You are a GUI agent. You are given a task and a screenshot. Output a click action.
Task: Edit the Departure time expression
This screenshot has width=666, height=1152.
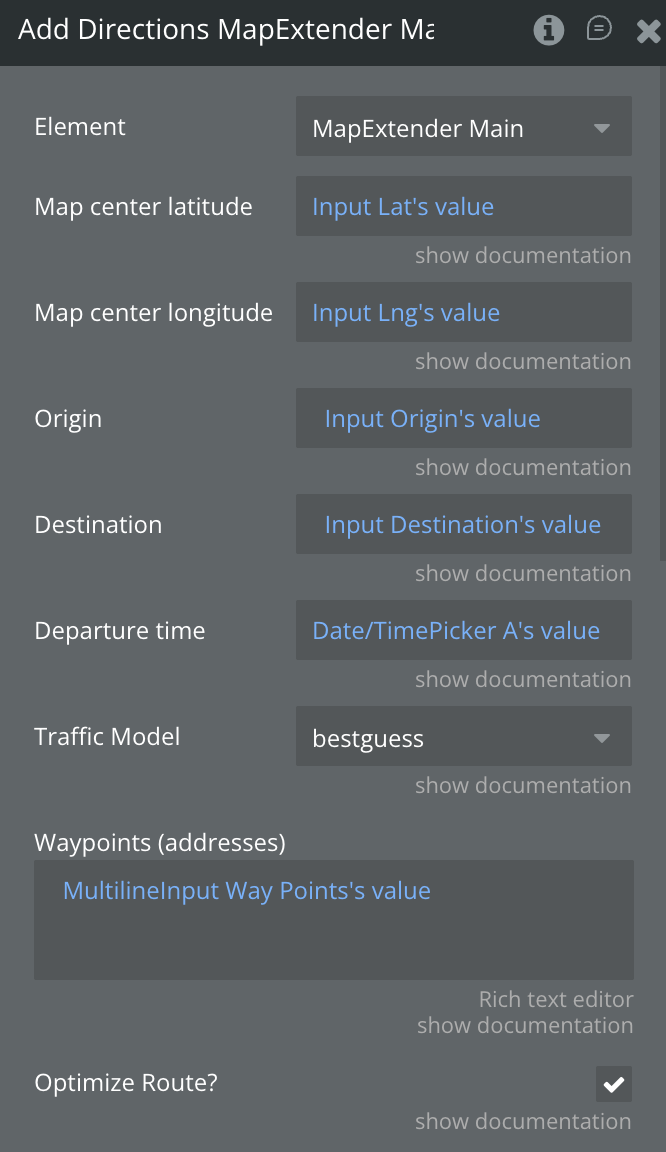tap(463, 631)
